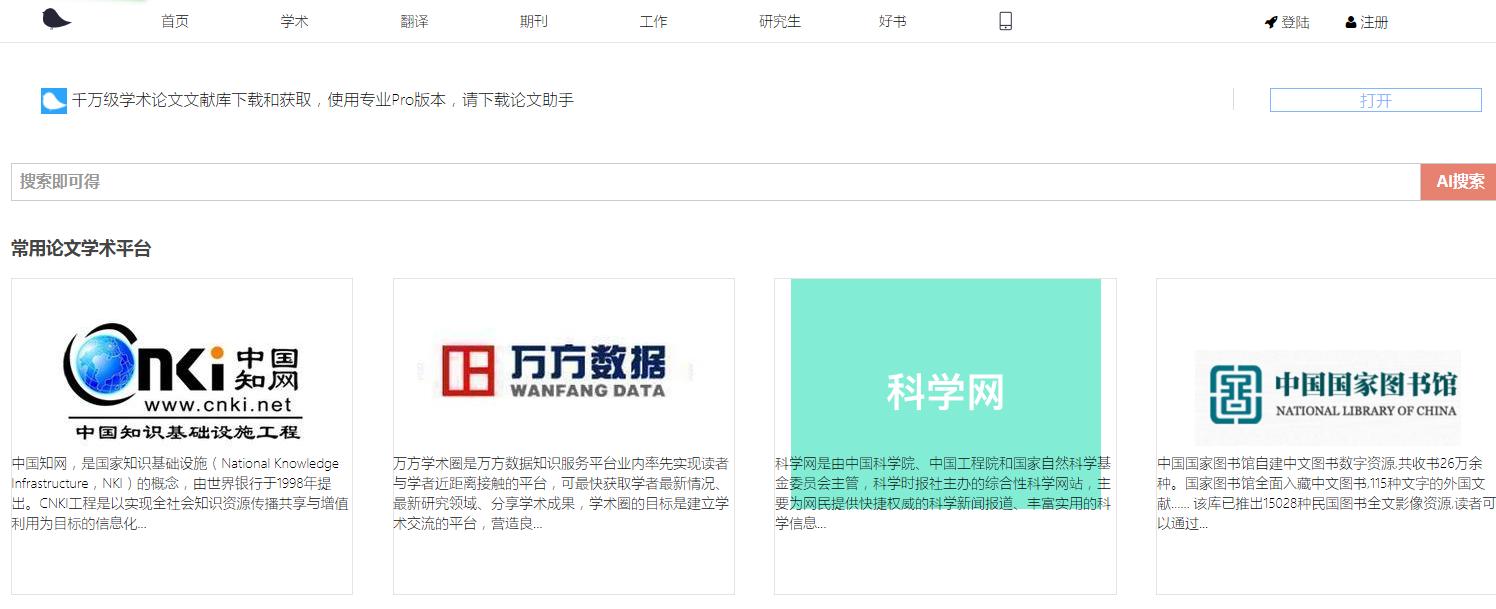Click the 注册 register link

point(1373,21)
